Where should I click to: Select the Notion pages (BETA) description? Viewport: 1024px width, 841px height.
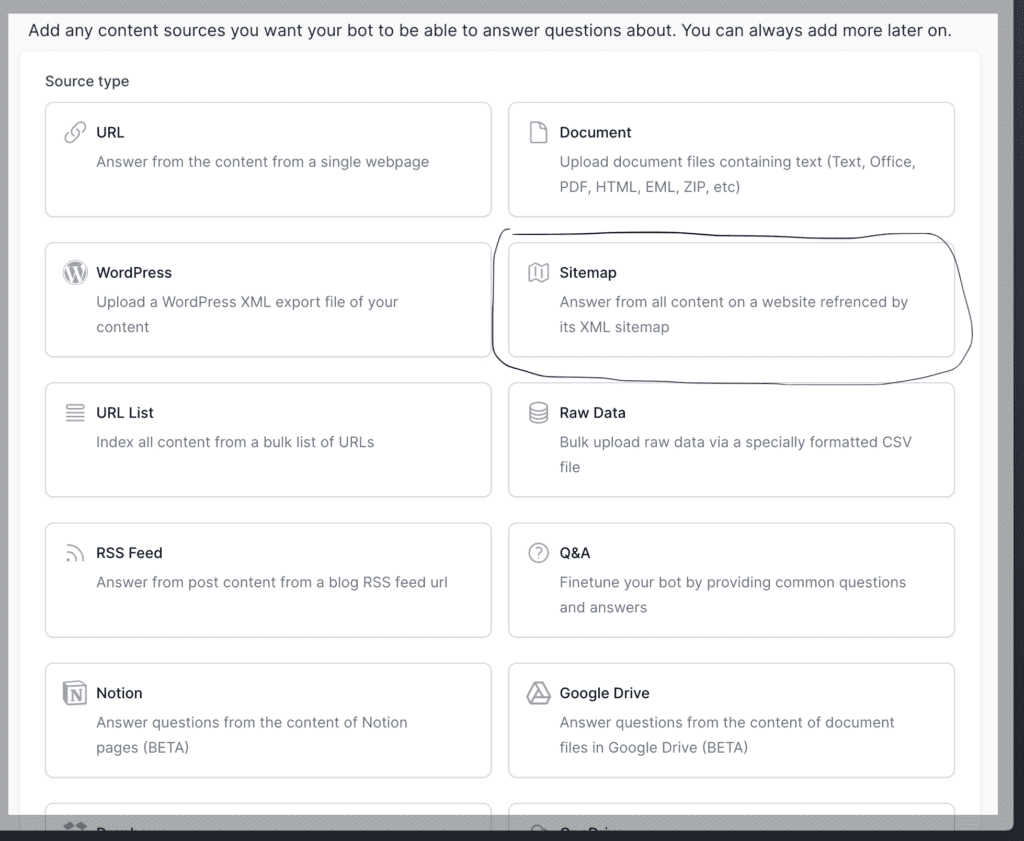pos(251,734)
